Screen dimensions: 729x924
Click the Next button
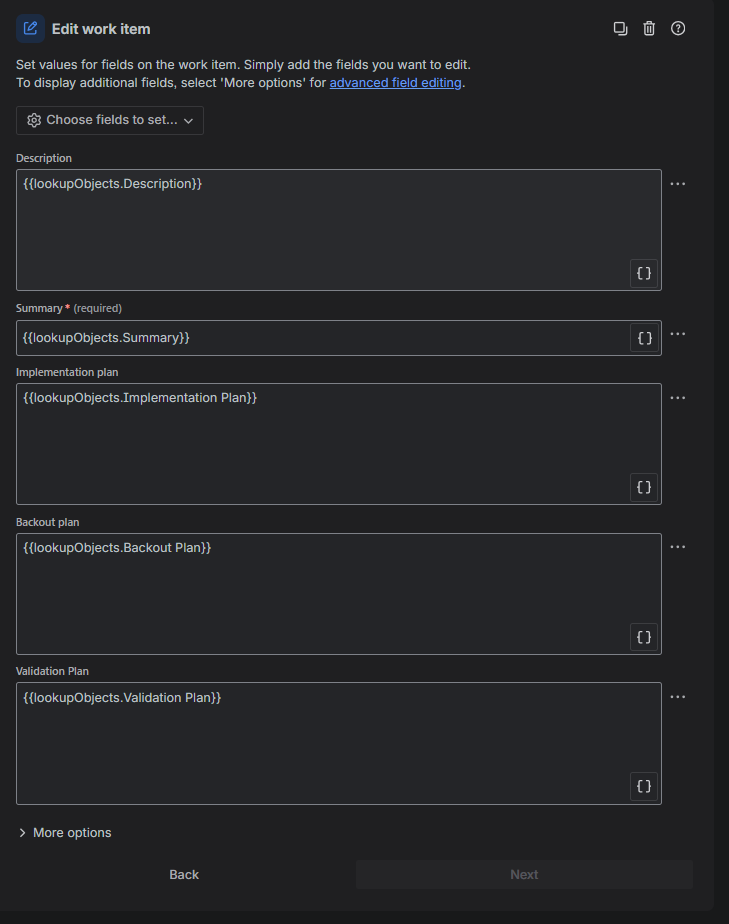pos(523,874)
